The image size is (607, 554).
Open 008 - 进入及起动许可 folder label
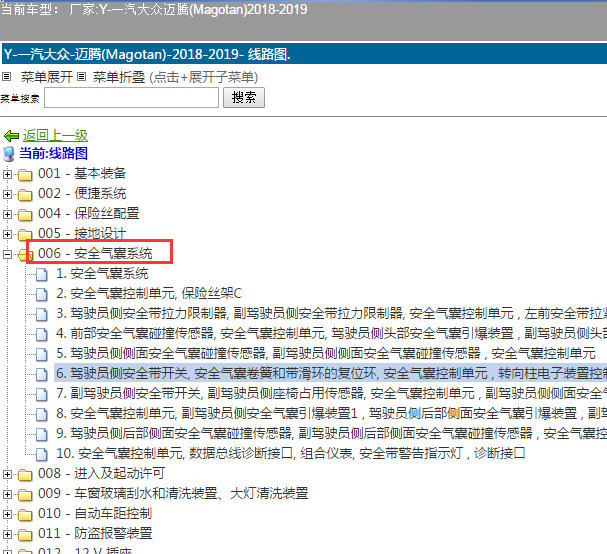point(101,473)
